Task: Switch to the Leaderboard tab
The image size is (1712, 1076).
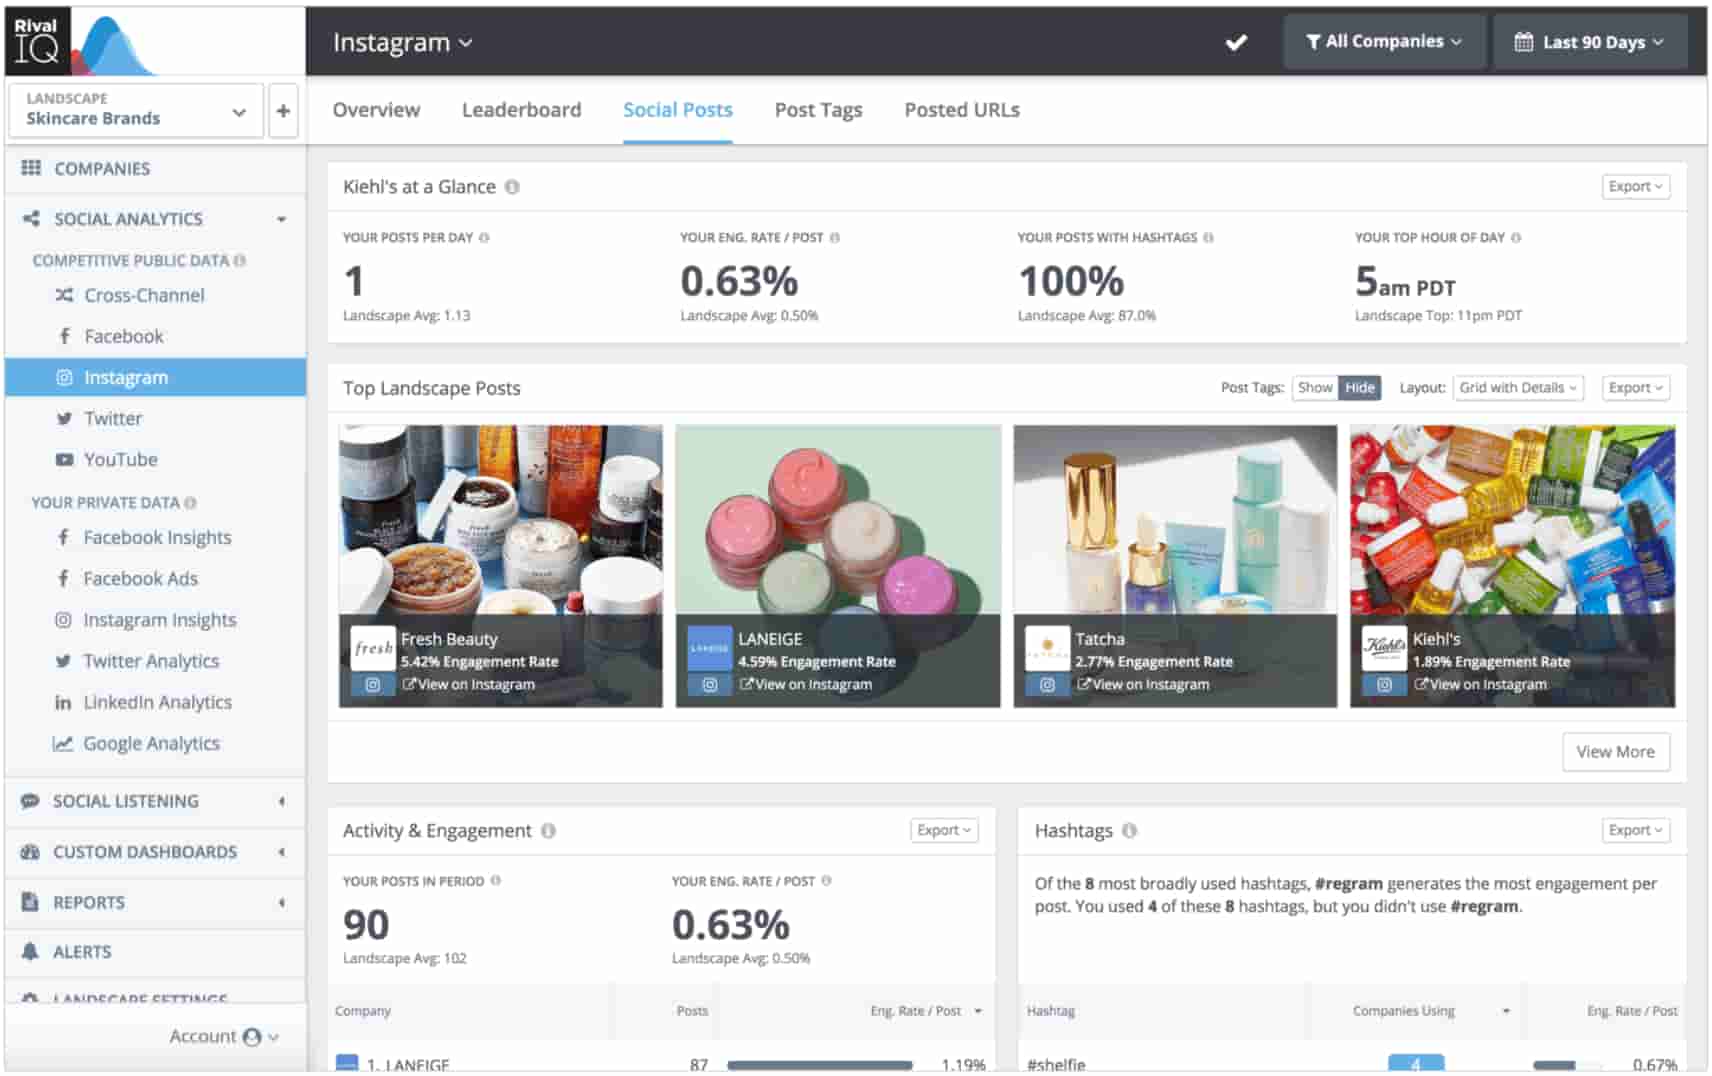Action: (x=521, y=110)
